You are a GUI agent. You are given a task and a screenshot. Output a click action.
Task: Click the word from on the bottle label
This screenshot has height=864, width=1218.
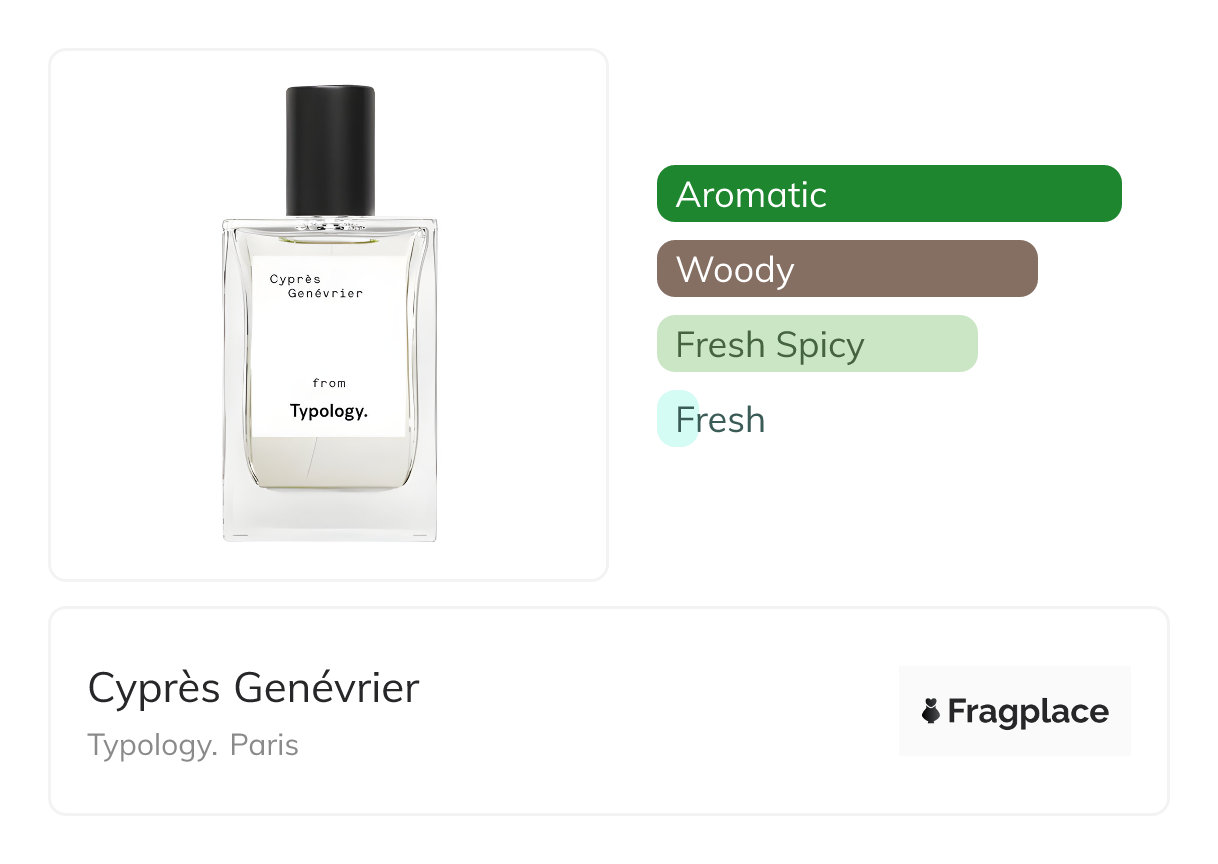pyautogui.click(x=329, y=383)
